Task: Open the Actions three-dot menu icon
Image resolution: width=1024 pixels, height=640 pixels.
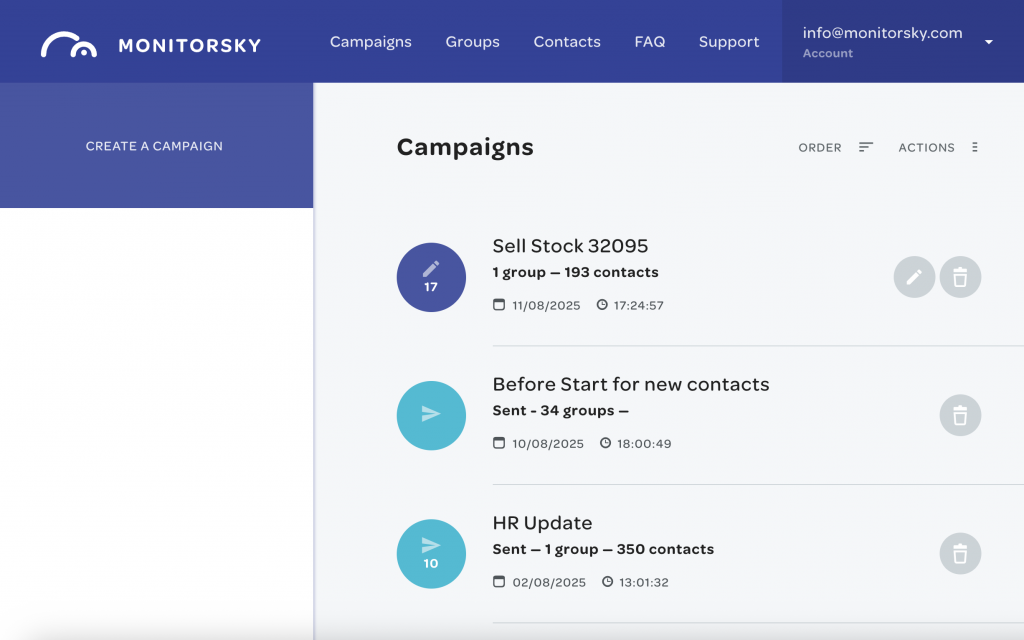Action: 974,147
